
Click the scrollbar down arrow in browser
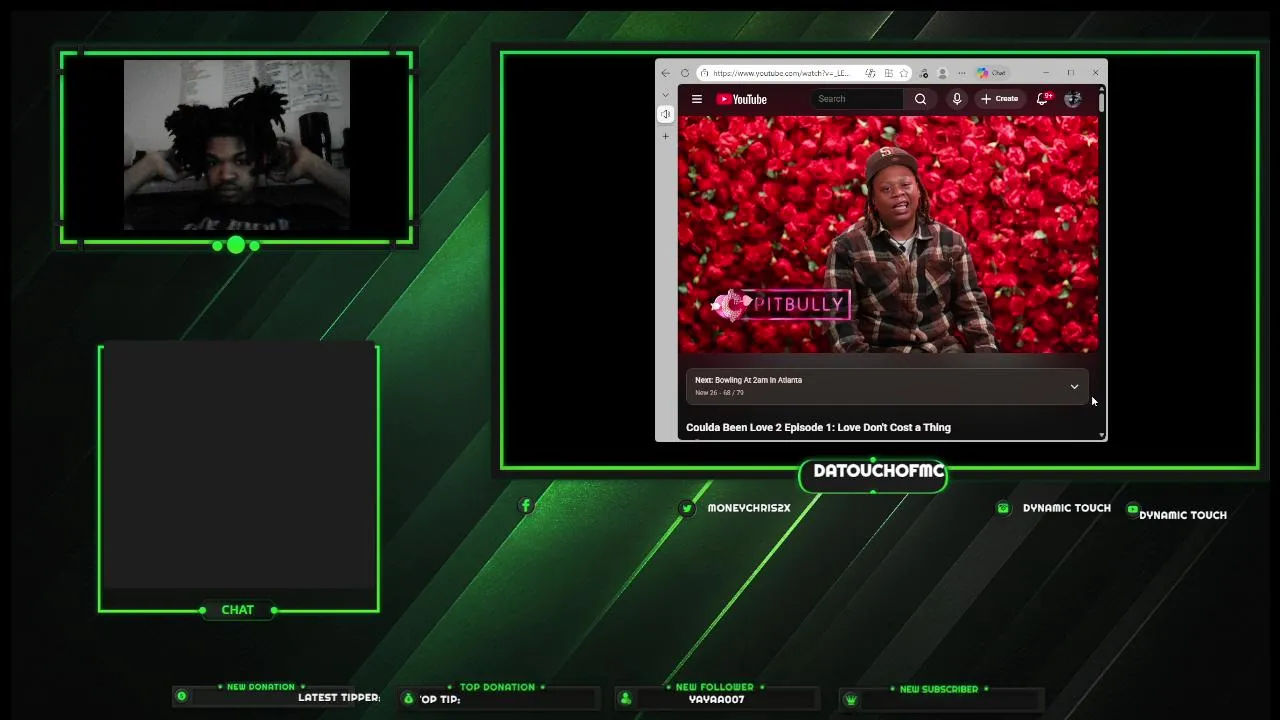(x=1102, y=435)
